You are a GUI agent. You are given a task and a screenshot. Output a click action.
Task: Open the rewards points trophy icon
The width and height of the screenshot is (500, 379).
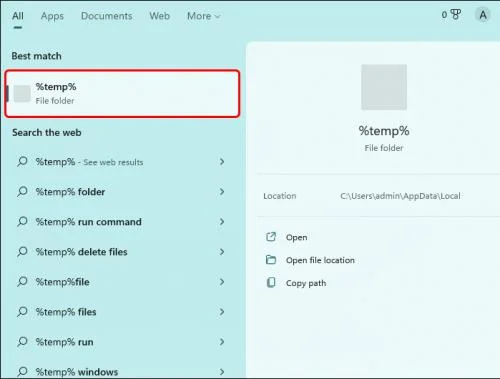click(456, 15)
